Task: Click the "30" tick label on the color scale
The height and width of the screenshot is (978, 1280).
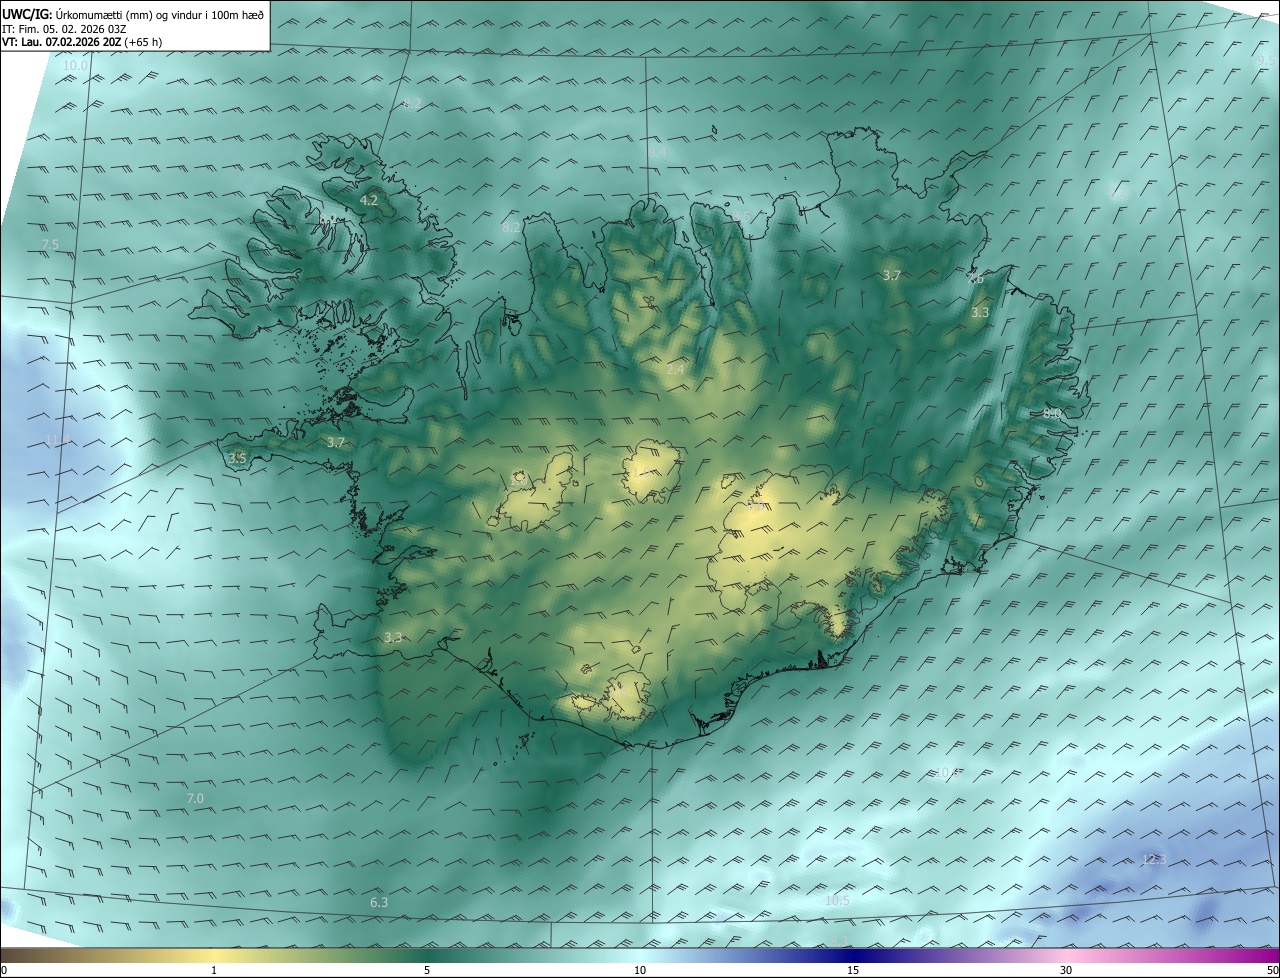Action: (x=1066, y=970)
